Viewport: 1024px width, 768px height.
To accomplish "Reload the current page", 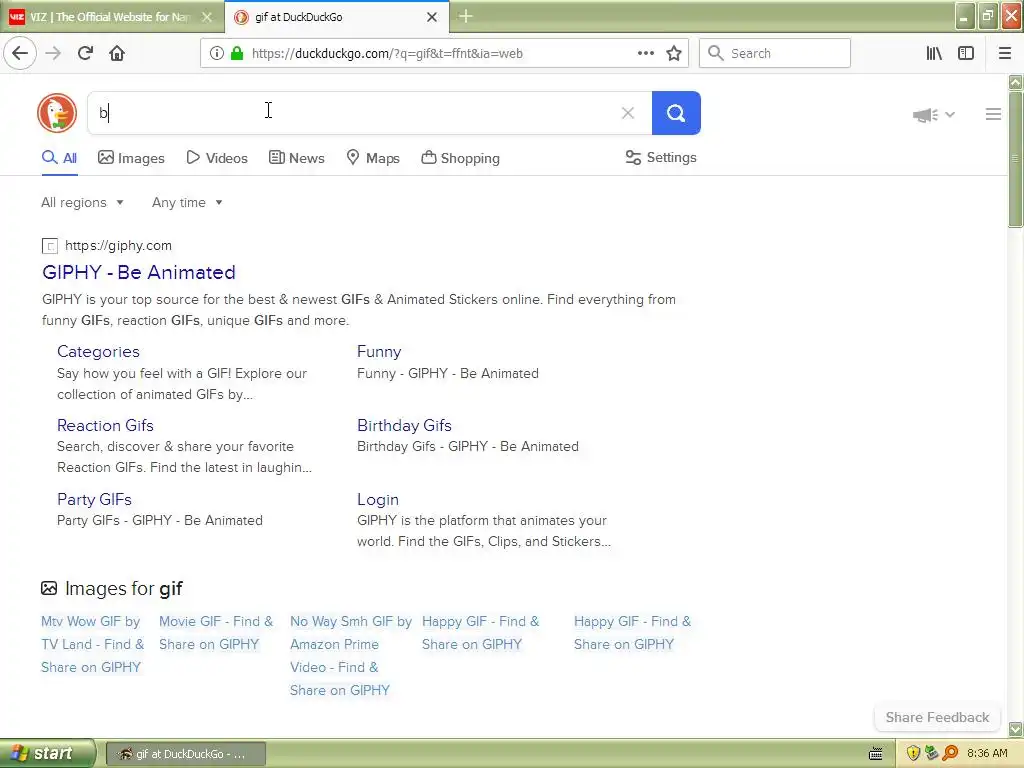I will (x=85, y=53).
